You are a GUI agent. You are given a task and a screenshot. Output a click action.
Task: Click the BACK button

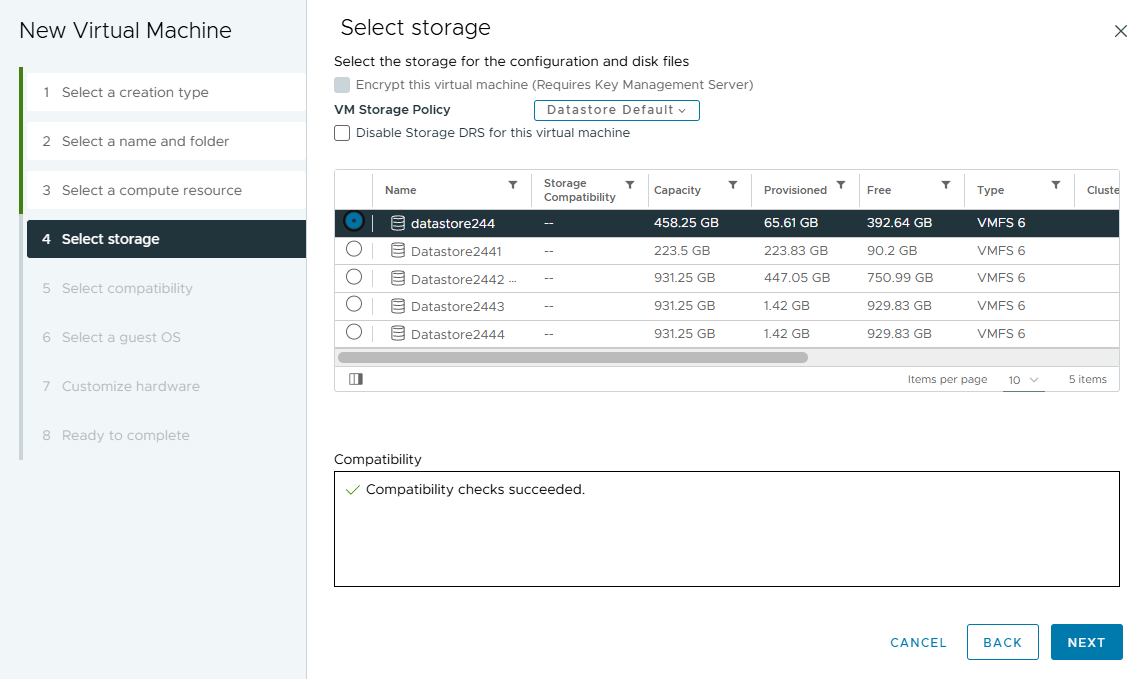pyautogui.click(x=1002, y=642)
